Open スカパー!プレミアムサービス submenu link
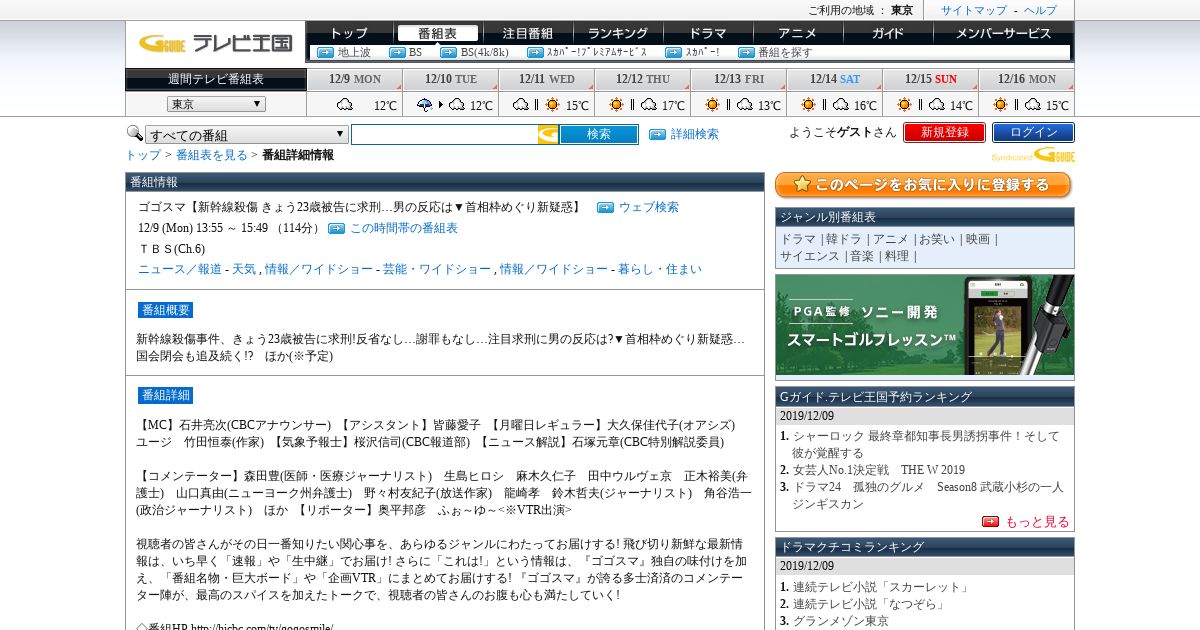The image size is (1200, 630). [x=596, y=52]
